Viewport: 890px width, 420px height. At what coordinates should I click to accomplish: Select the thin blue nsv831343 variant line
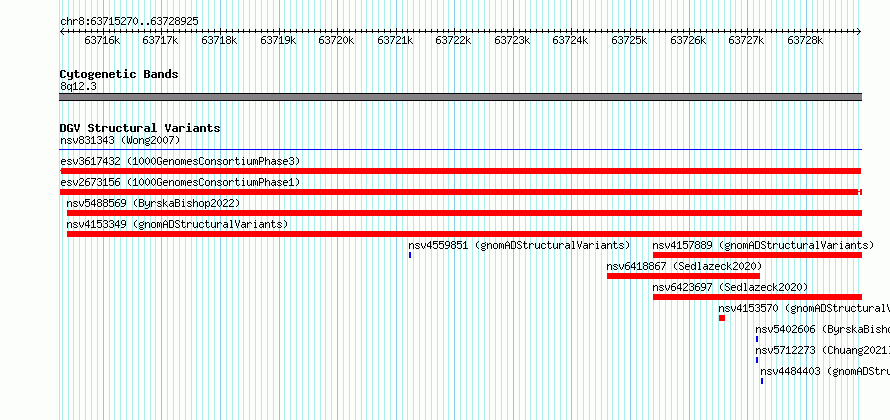click(x=460, y=150)
